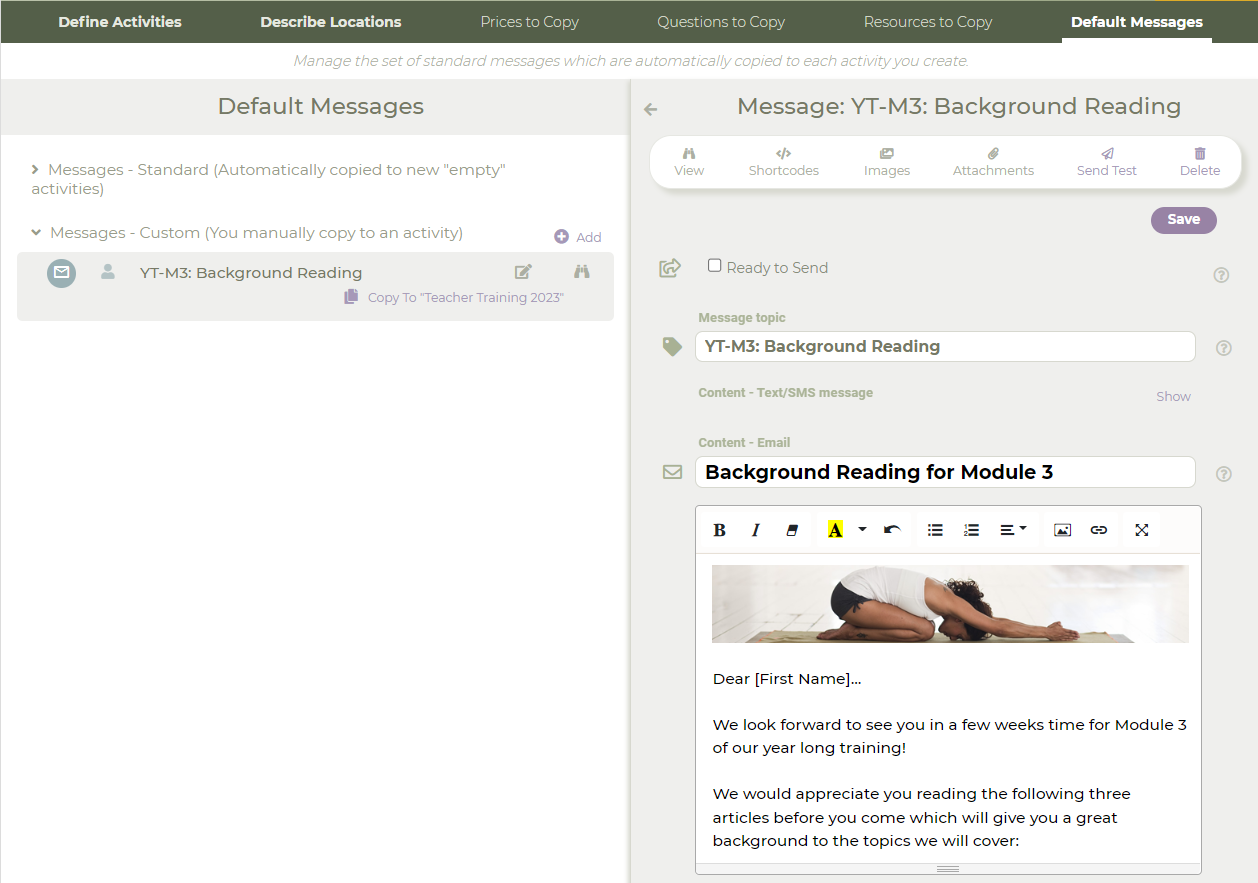1258x883 pixels.
Task: Open the Images tool
Action: tap(887, 162)
